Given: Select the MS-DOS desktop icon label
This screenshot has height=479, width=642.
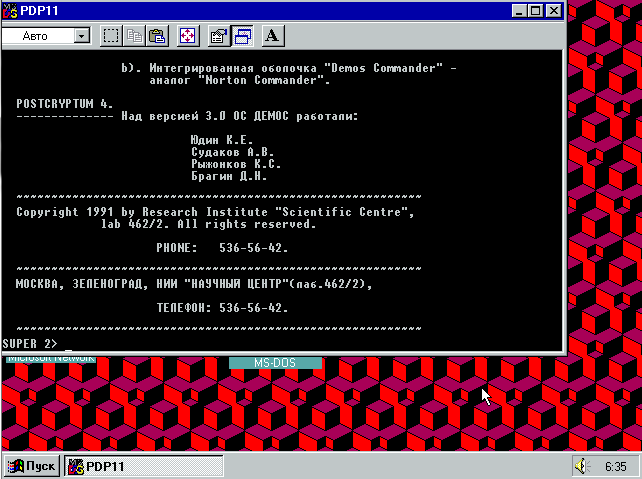Looking at the screenshot, I should [275, 363].
